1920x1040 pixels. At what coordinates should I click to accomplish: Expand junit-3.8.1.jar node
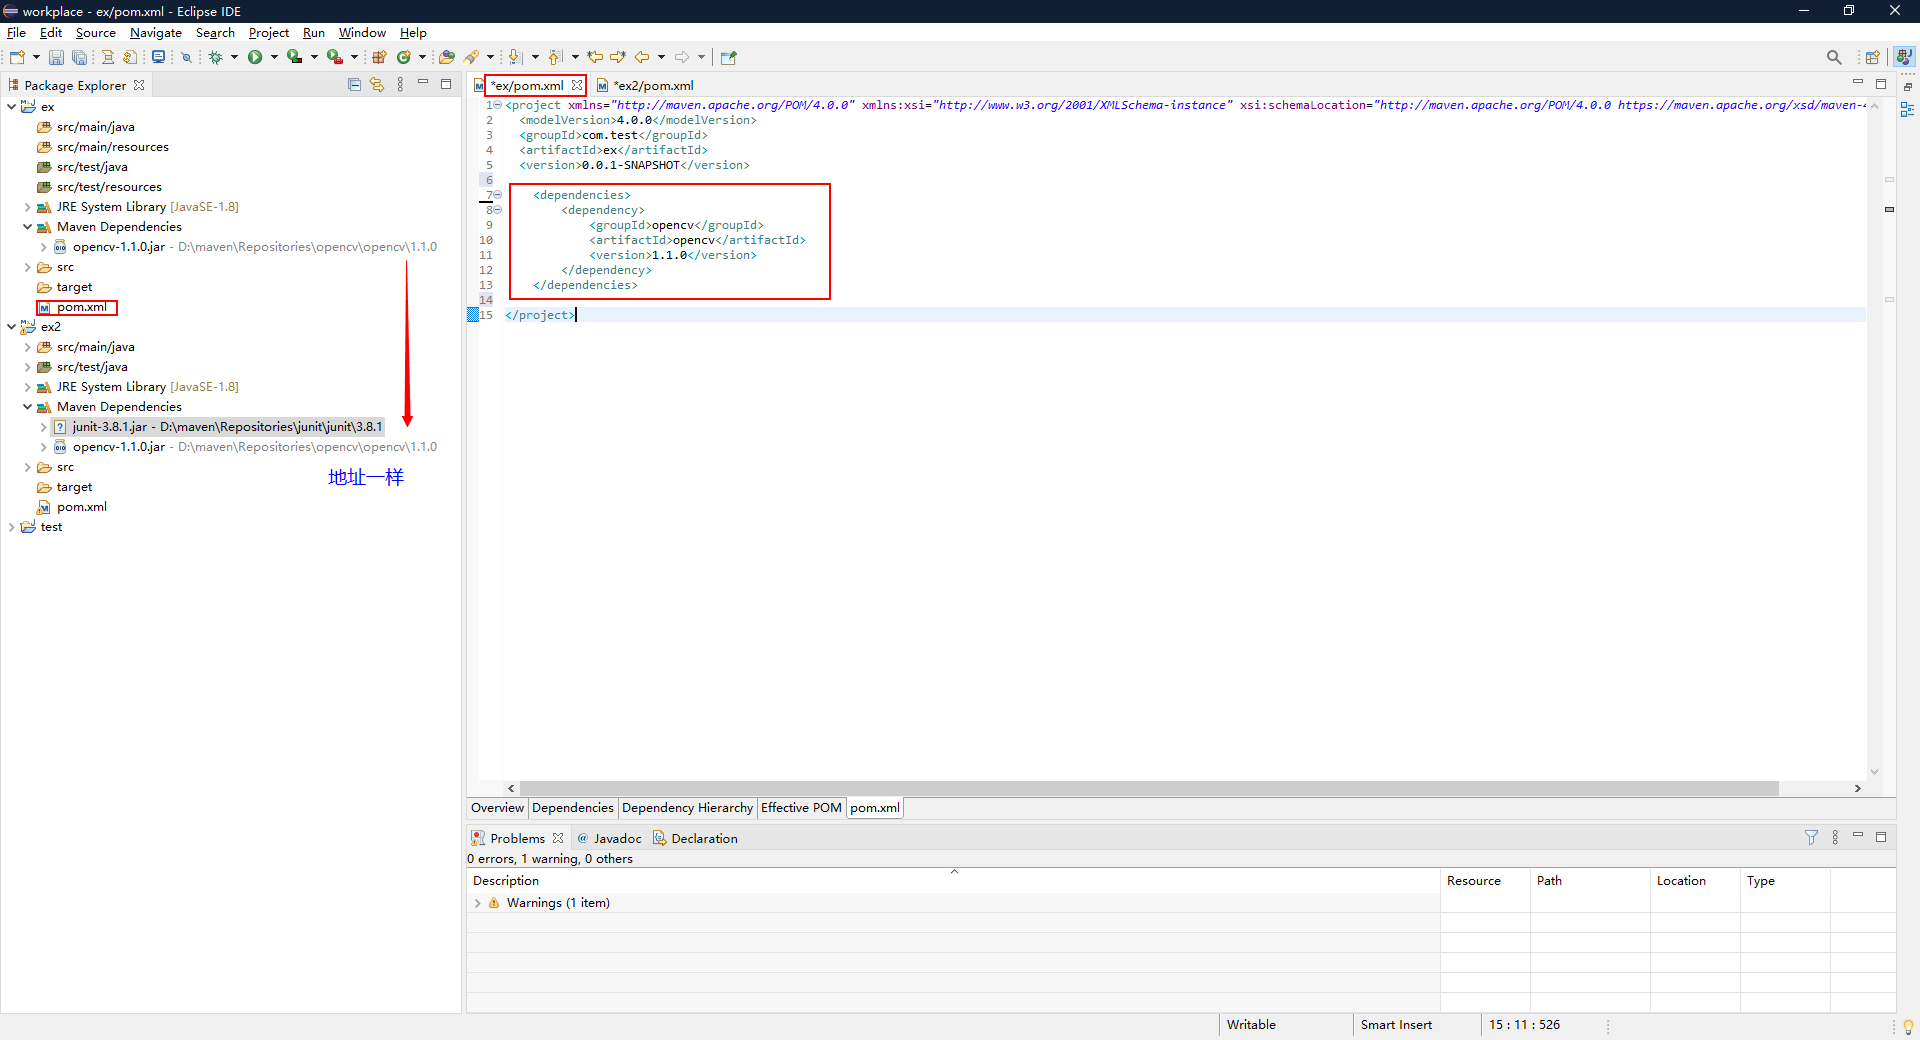click(x=44, y=427)
